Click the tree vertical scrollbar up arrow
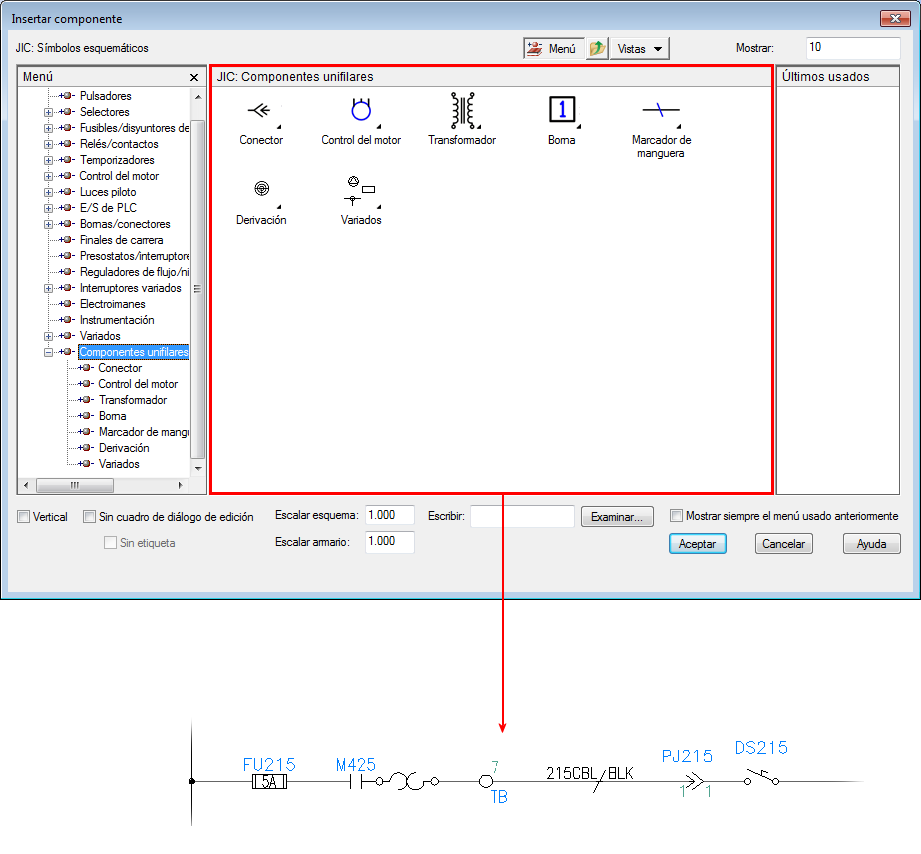921x854 pixels. (x=198, y=97)
